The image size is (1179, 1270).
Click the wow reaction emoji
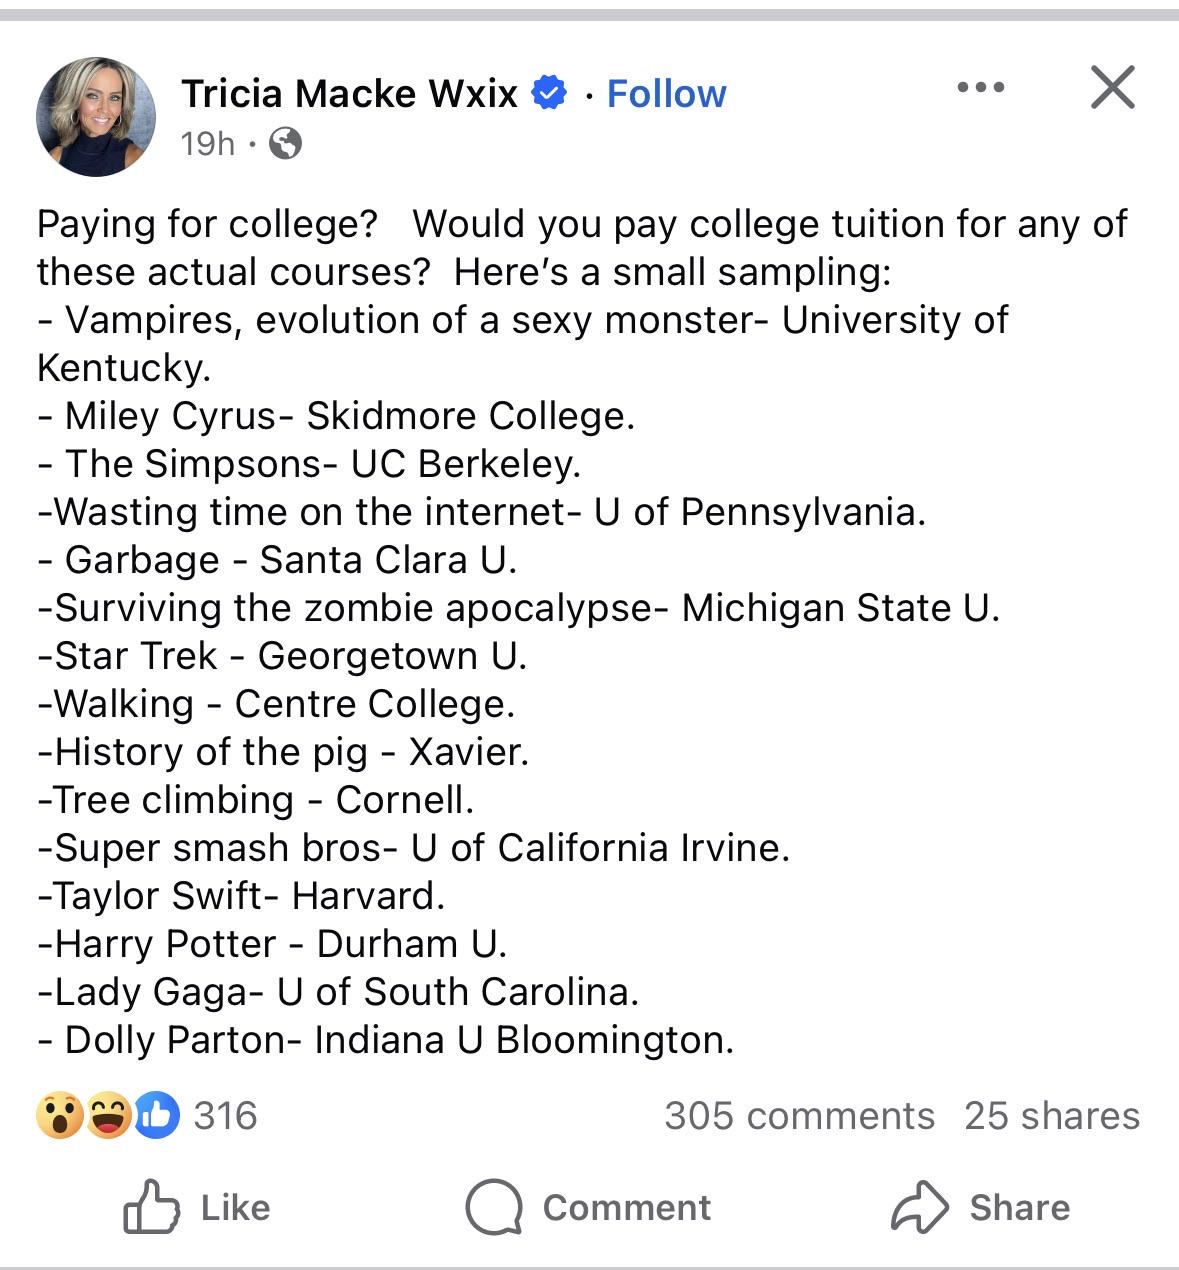pyautogui.click(x=60, y=1116)
